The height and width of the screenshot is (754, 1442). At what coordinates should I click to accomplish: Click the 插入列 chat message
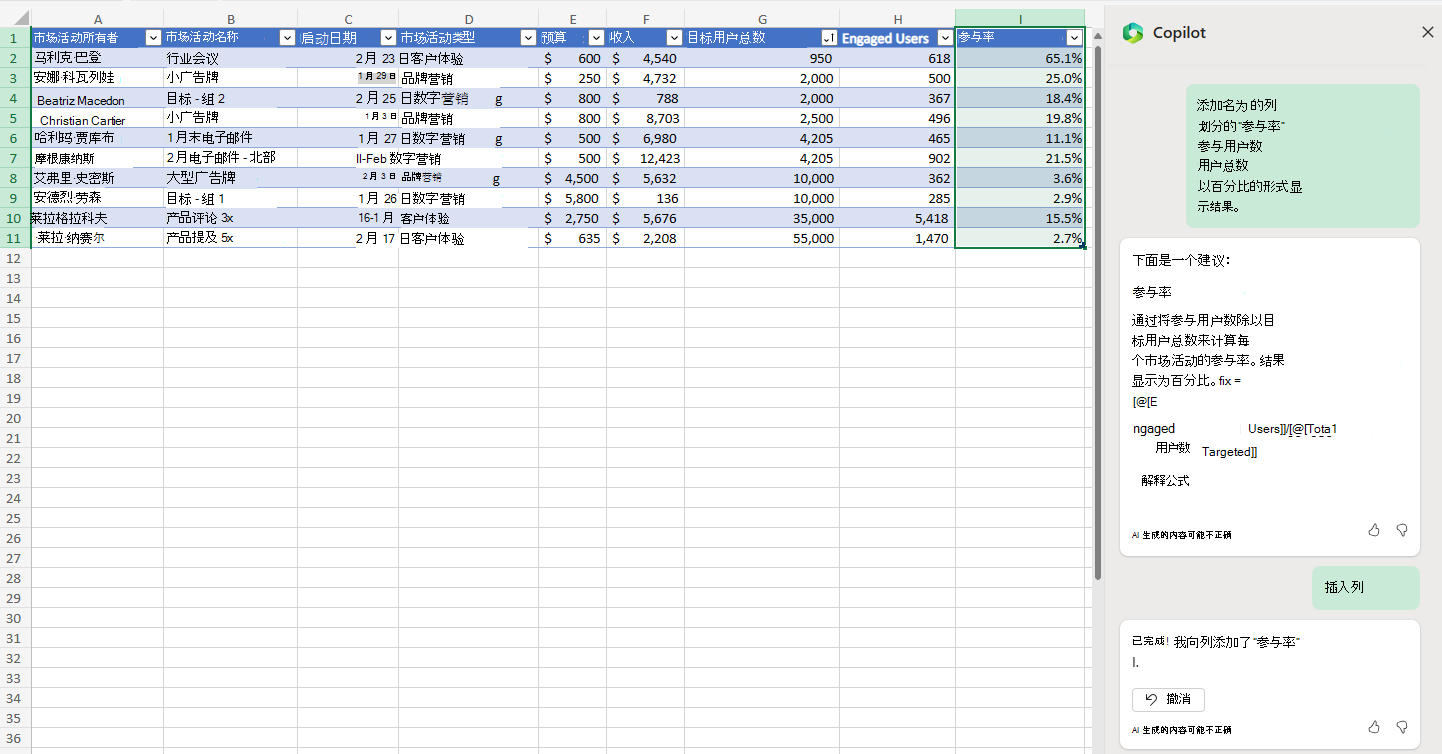coord(1365,588)
